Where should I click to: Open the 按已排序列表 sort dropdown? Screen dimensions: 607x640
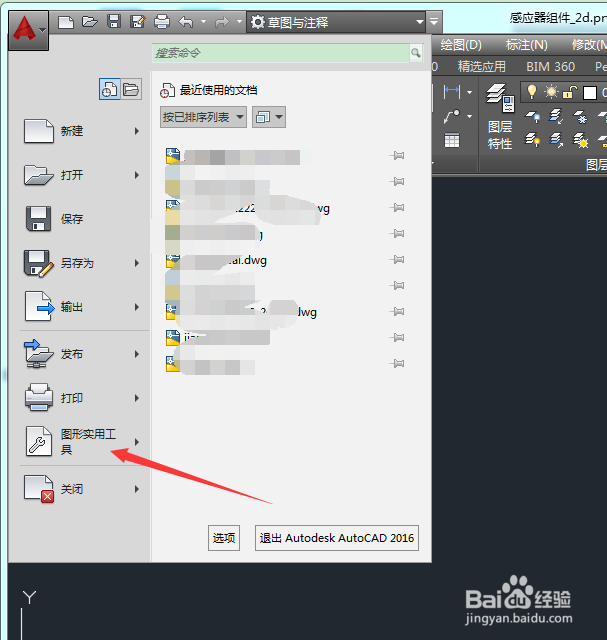[x=203, y=117]
